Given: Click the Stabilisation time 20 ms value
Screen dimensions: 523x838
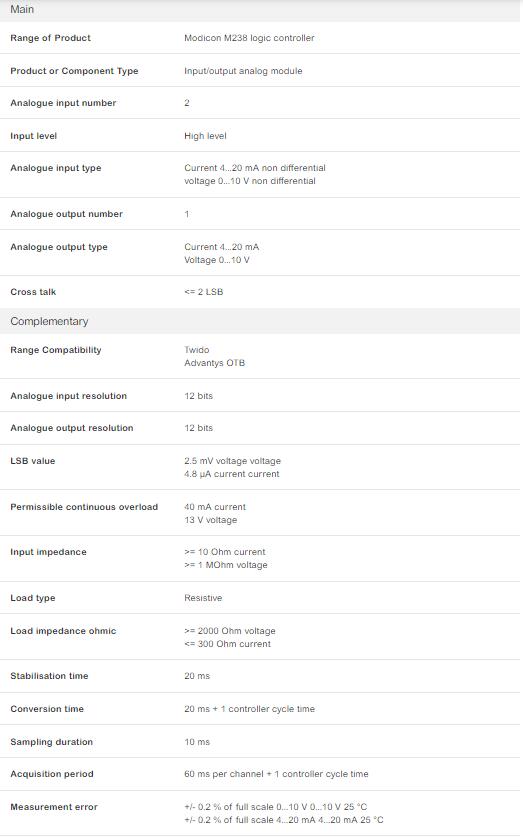Looking at the screenshot, I should click(x=197, y=676).
